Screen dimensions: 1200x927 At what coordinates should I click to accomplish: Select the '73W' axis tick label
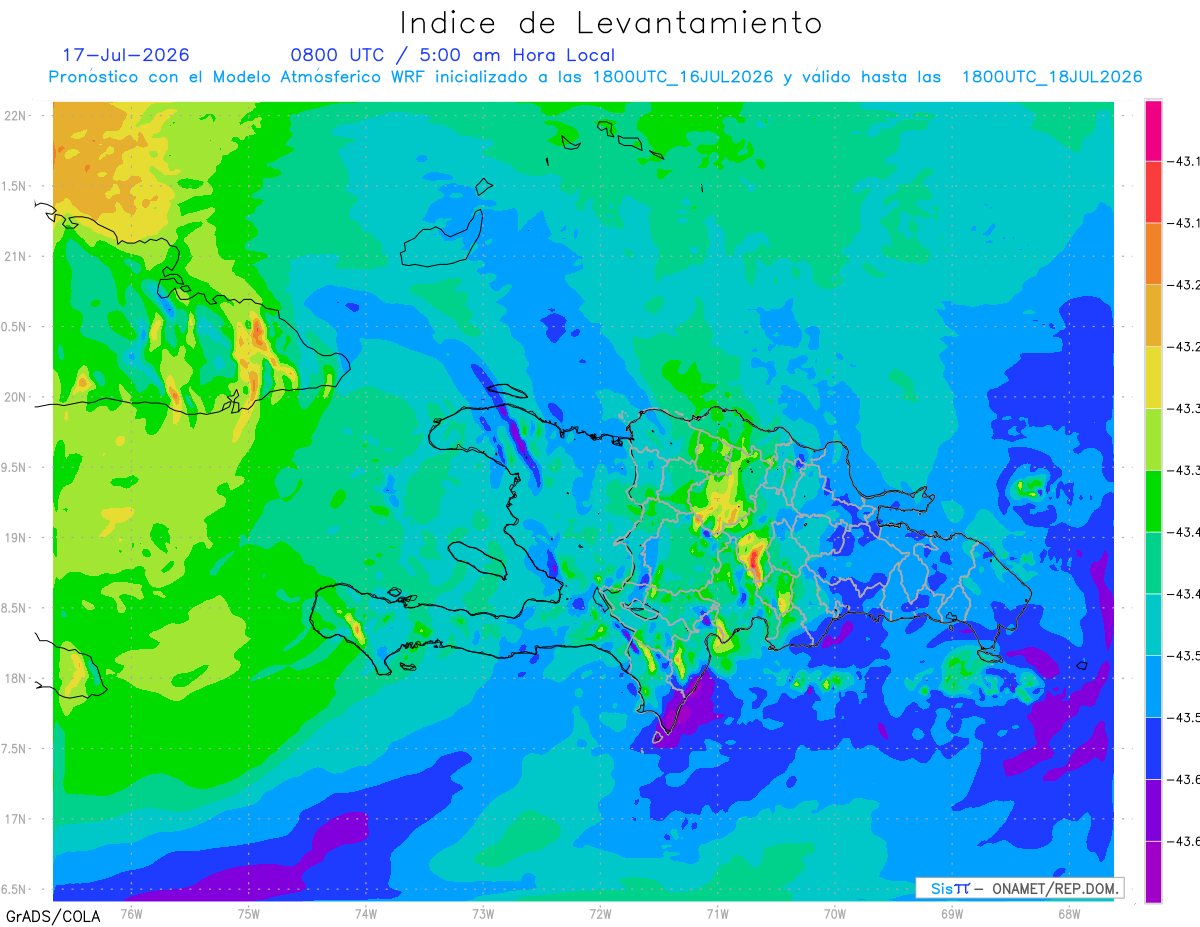point(483,912)
